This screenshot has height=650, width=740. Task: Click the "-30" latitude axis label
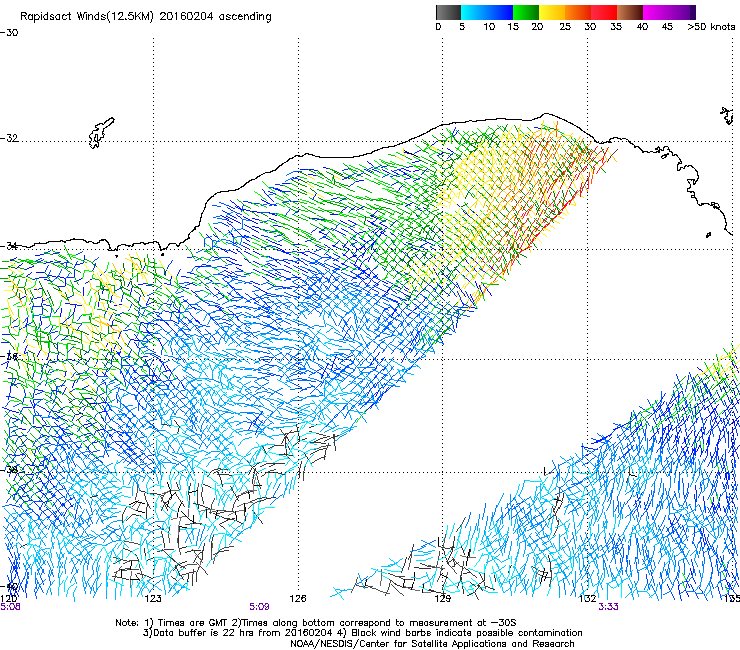click(9, 33)
